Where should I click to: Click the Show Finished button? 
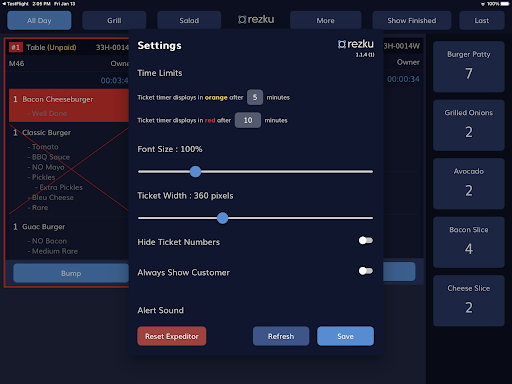(x=412, y=21)
